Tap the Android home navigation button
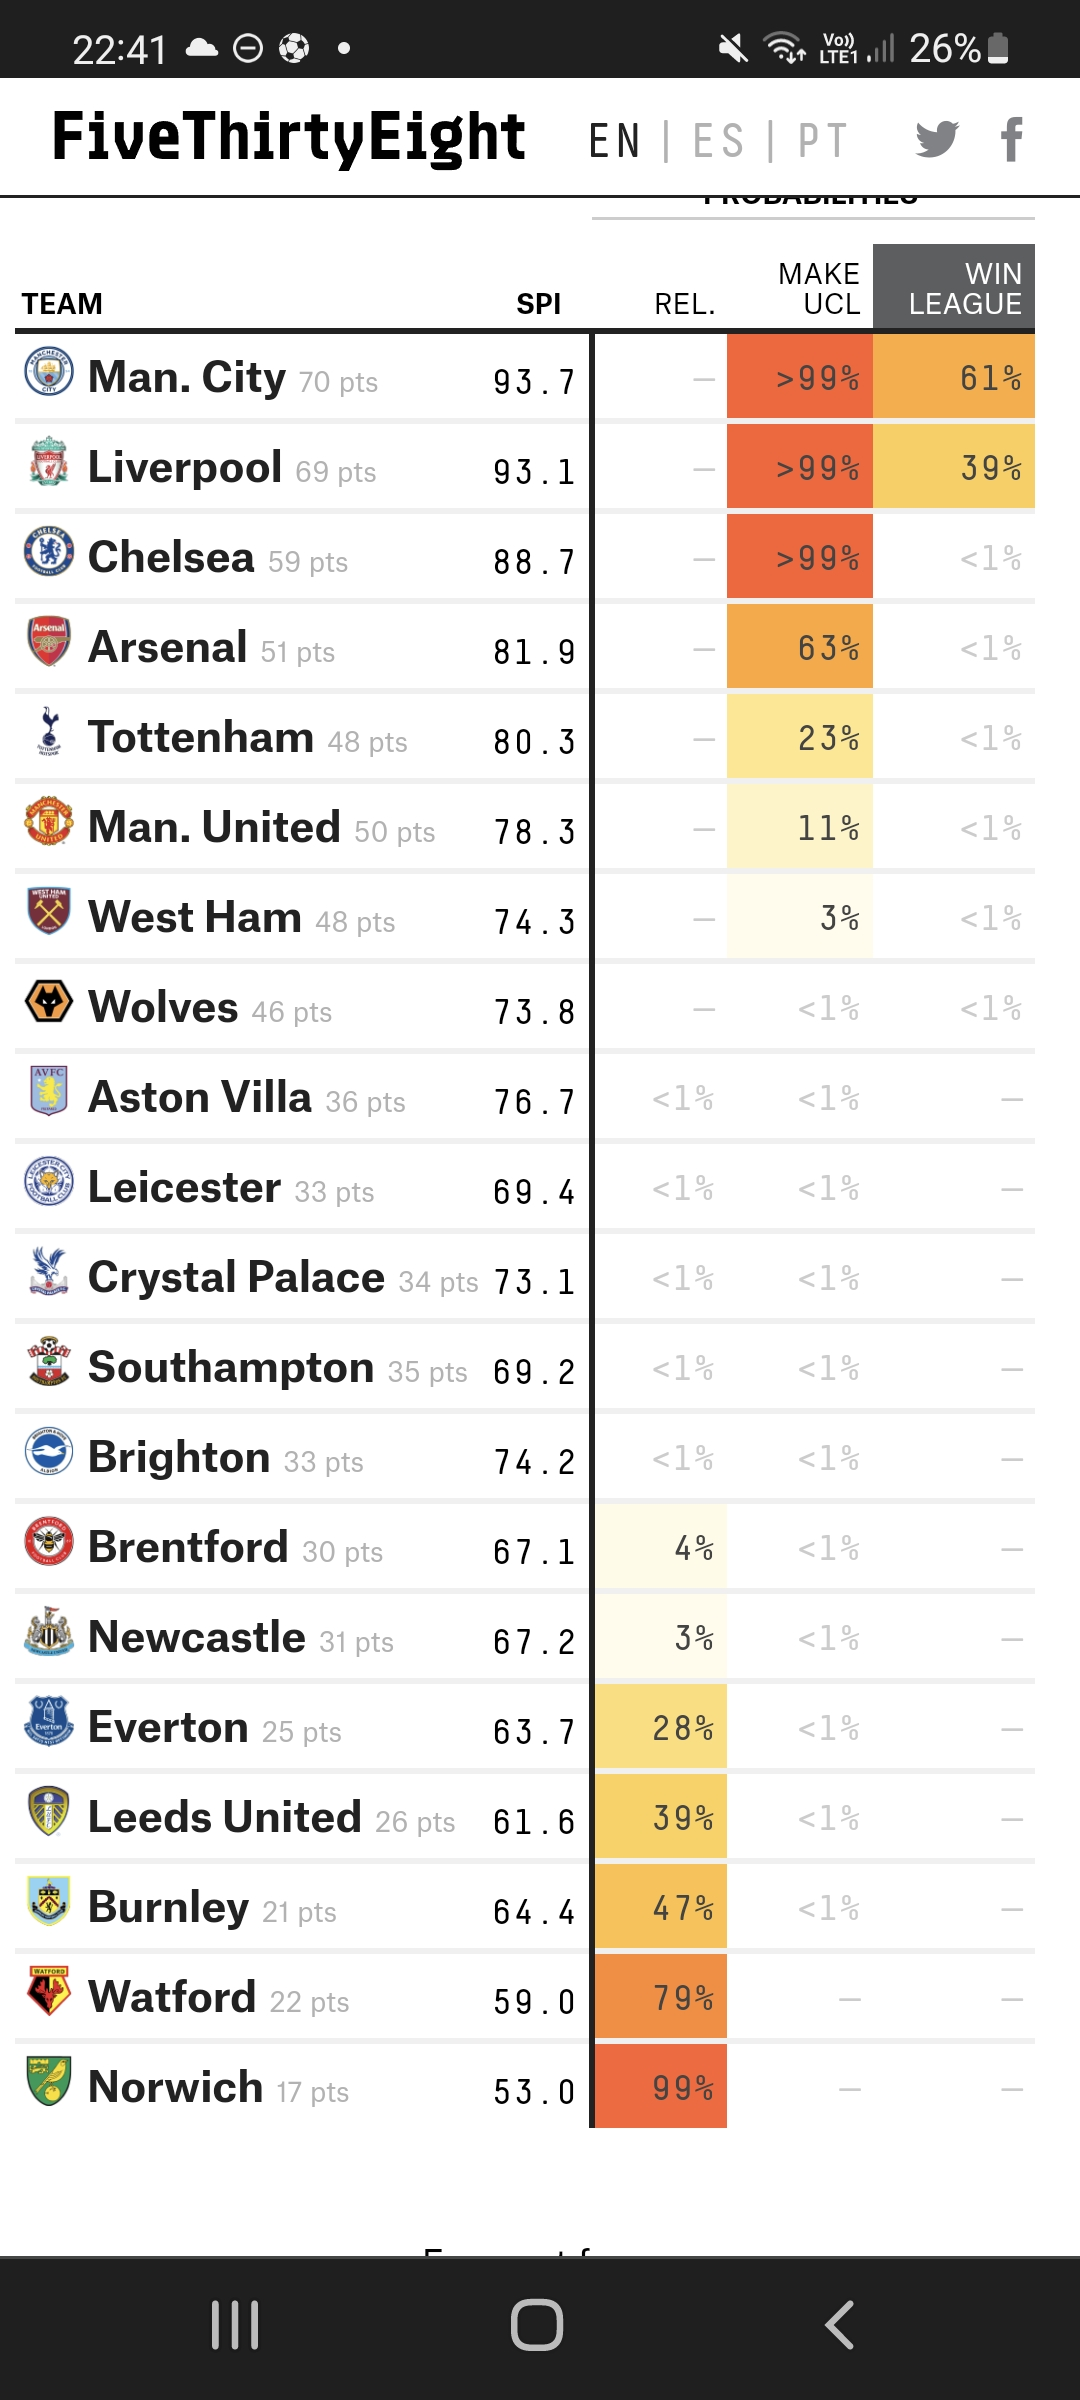This screenshot has width=1080, height=2400. (537, 2324)
